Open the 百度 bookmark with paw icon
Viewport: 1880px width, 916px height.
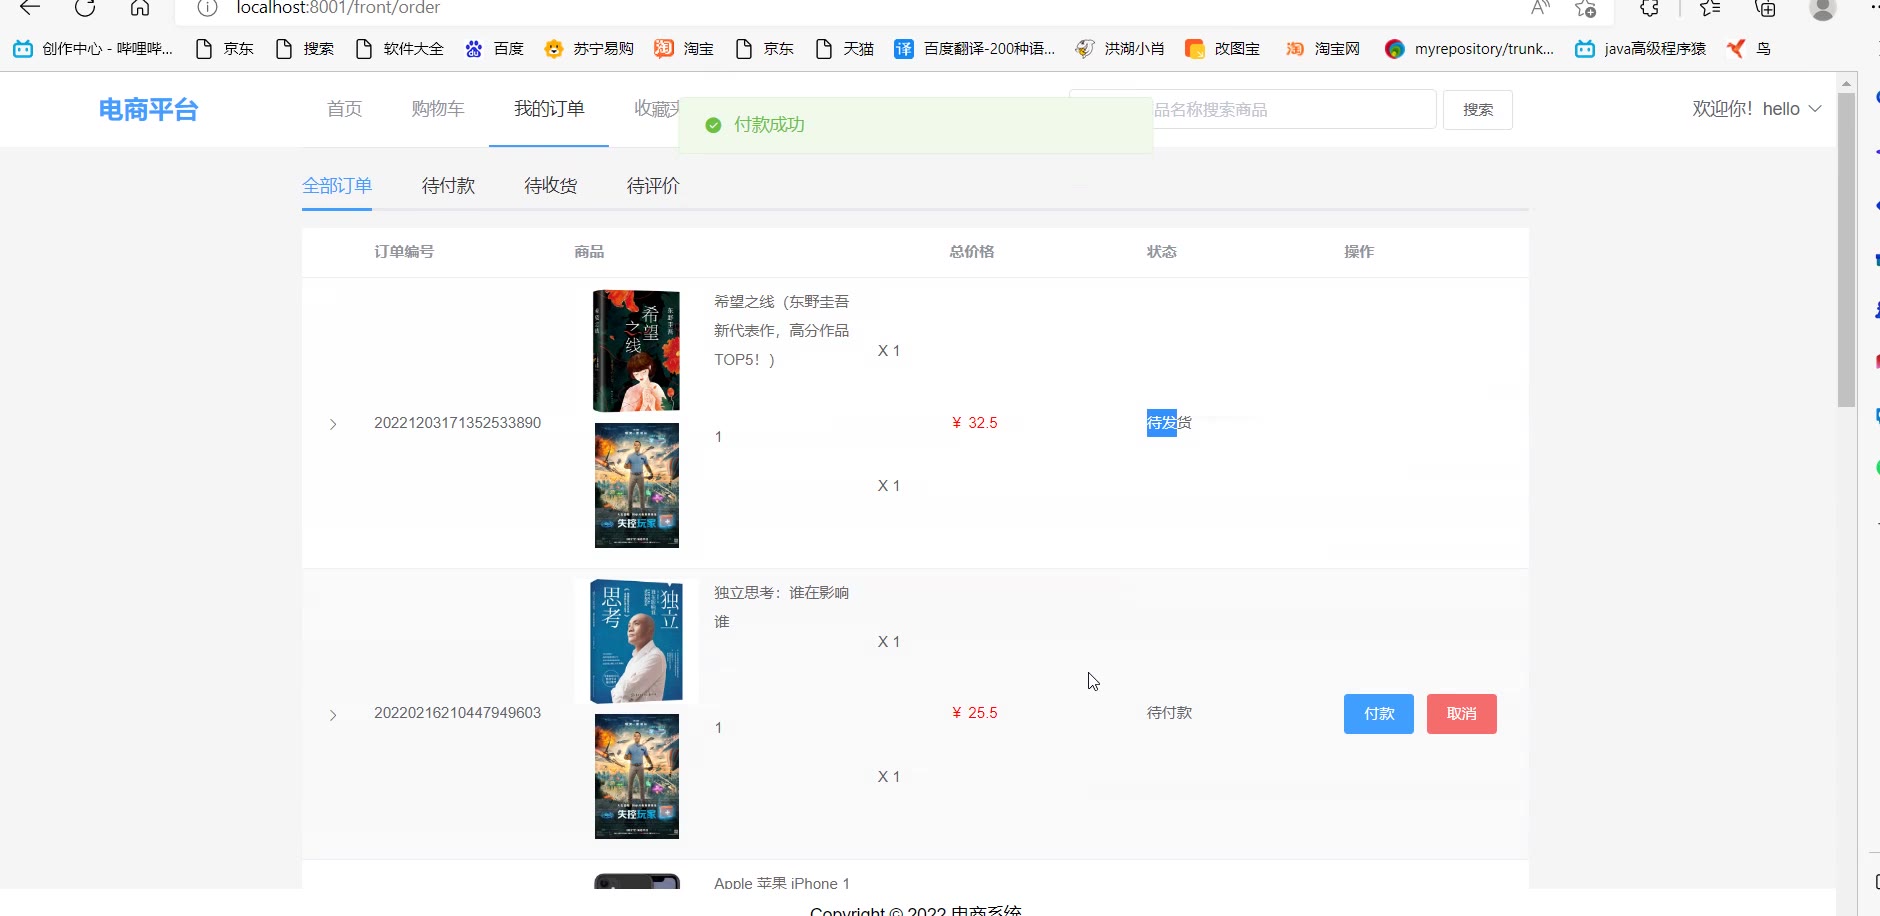coord(494,49)
